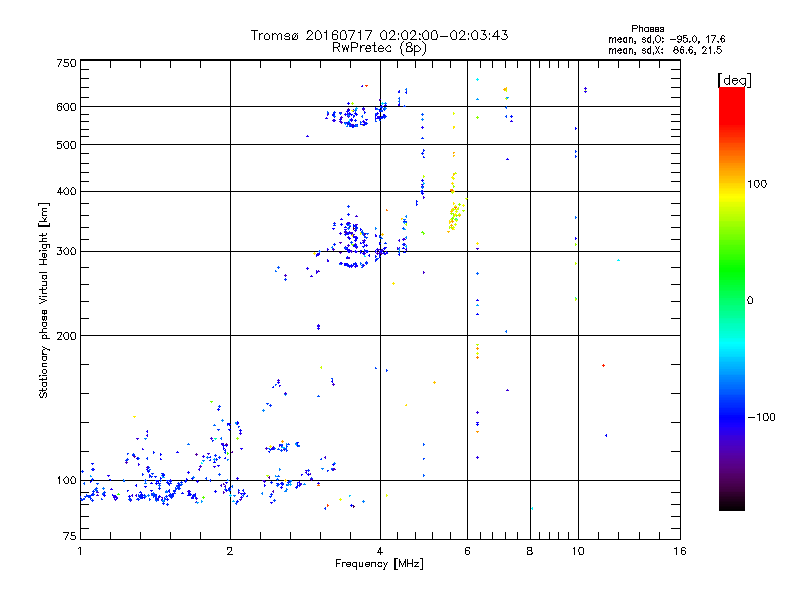The width and height of the screenshot is (800, 600).
Task: Click the '200' y-axis tick label
Action: tap(66, 336)
